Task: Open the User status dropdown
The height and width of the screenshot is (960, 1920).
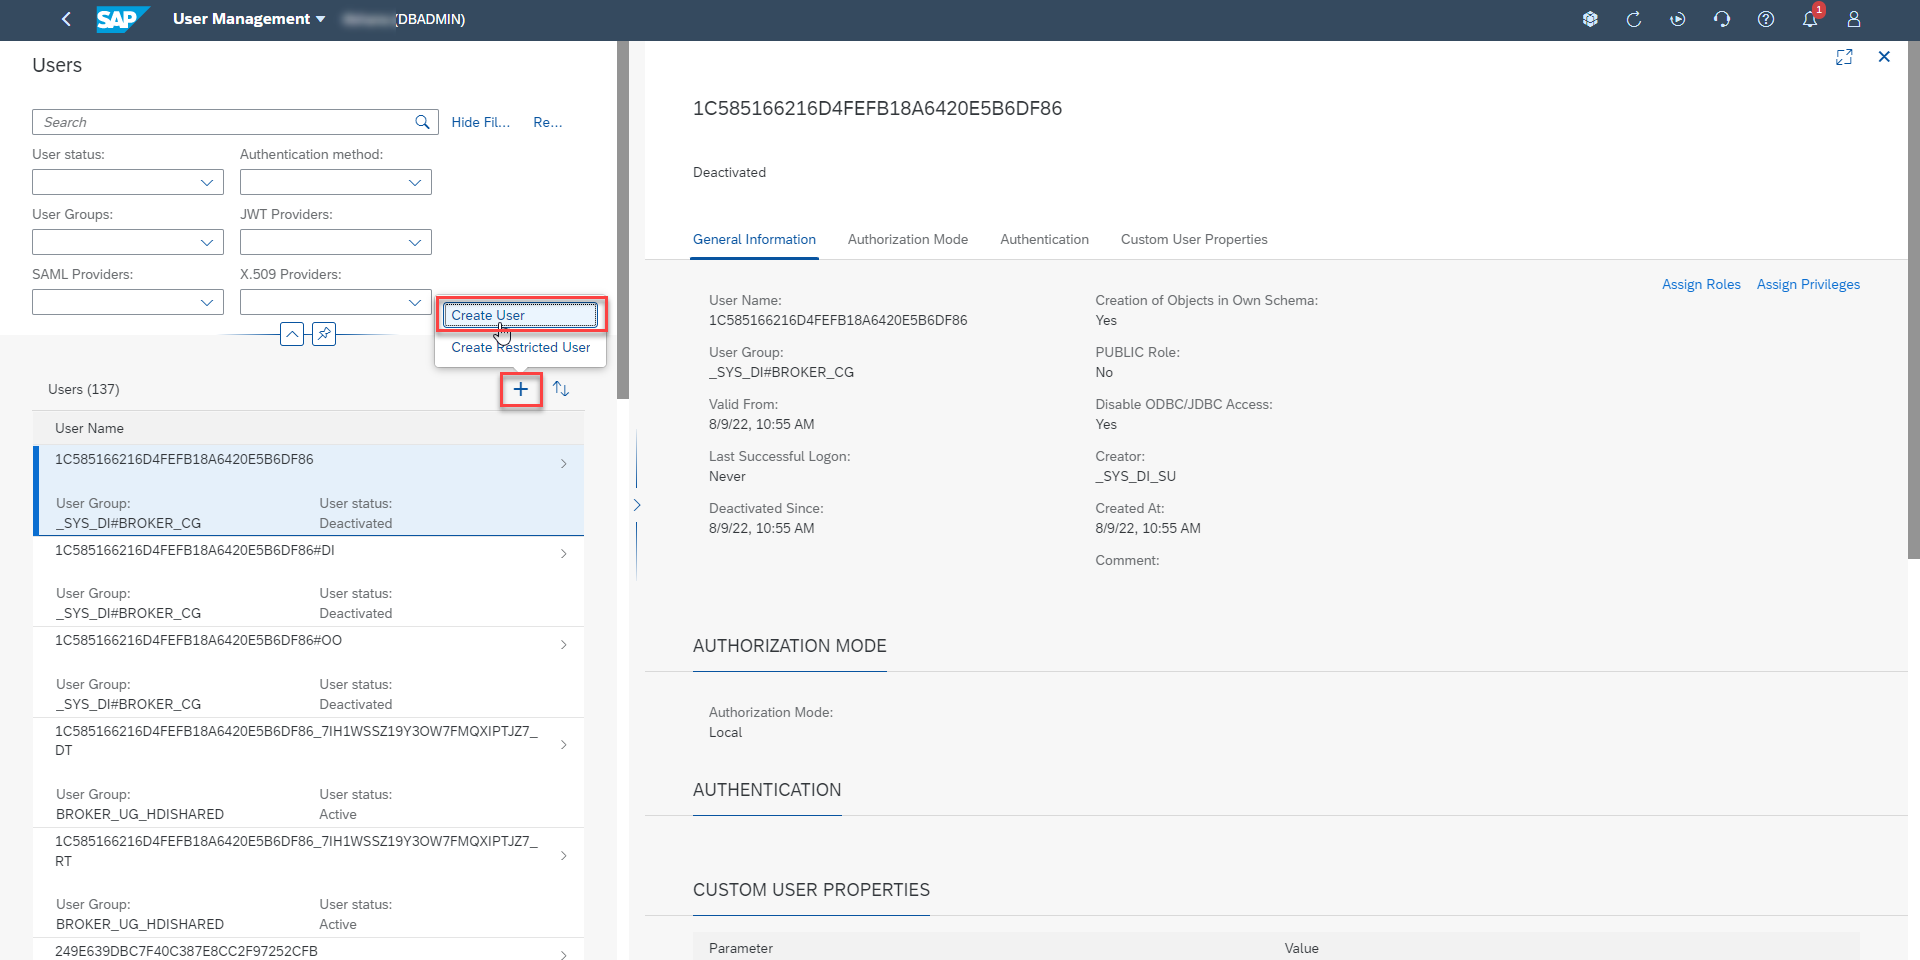Action: [128, 182]
